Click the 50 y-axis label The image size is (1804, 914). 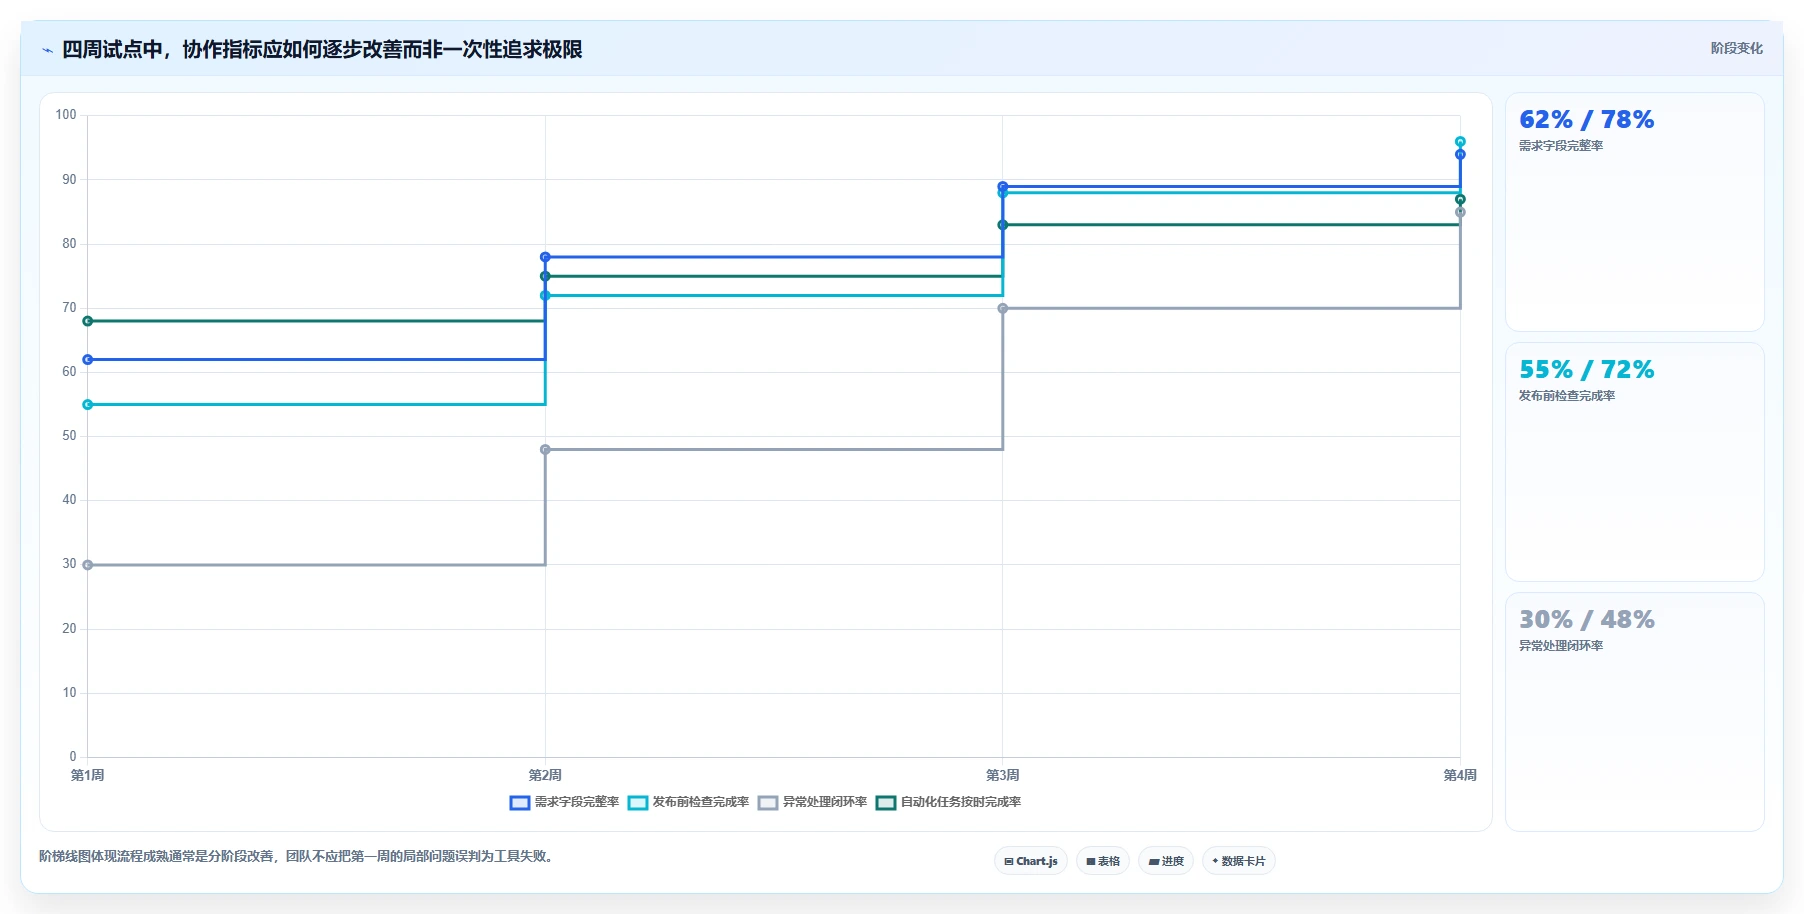pyautogui.click(x=69, y=436)
